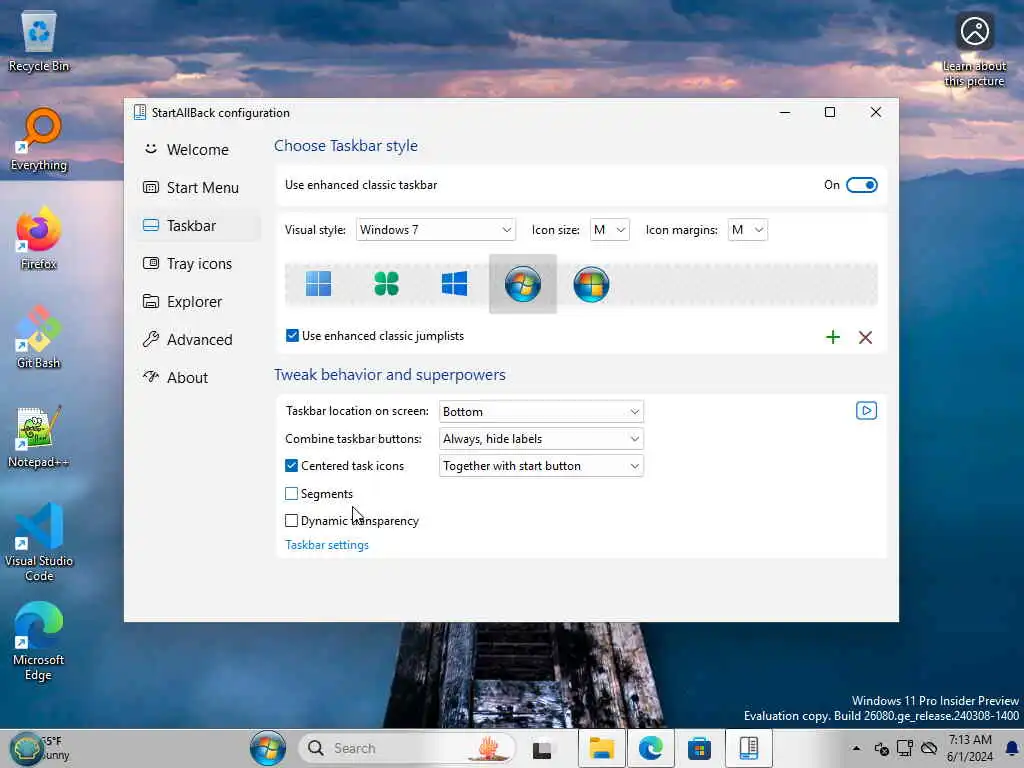Open File Explorer from taskbar
The height and width of the screenshot is (768, 1024).
[601, 748]
